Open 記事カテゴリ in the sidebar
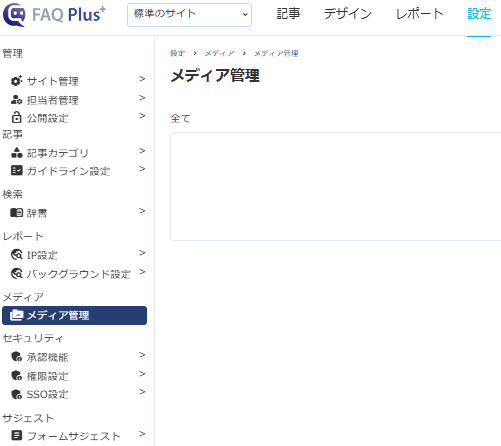This screenshot has height=446, width=501. (57, 153)
